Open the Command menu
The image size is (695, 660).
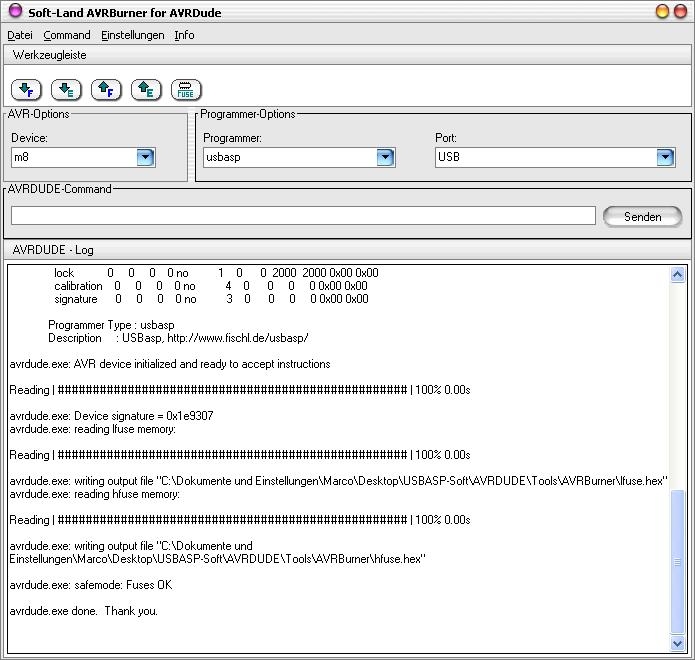coord(67,35)
